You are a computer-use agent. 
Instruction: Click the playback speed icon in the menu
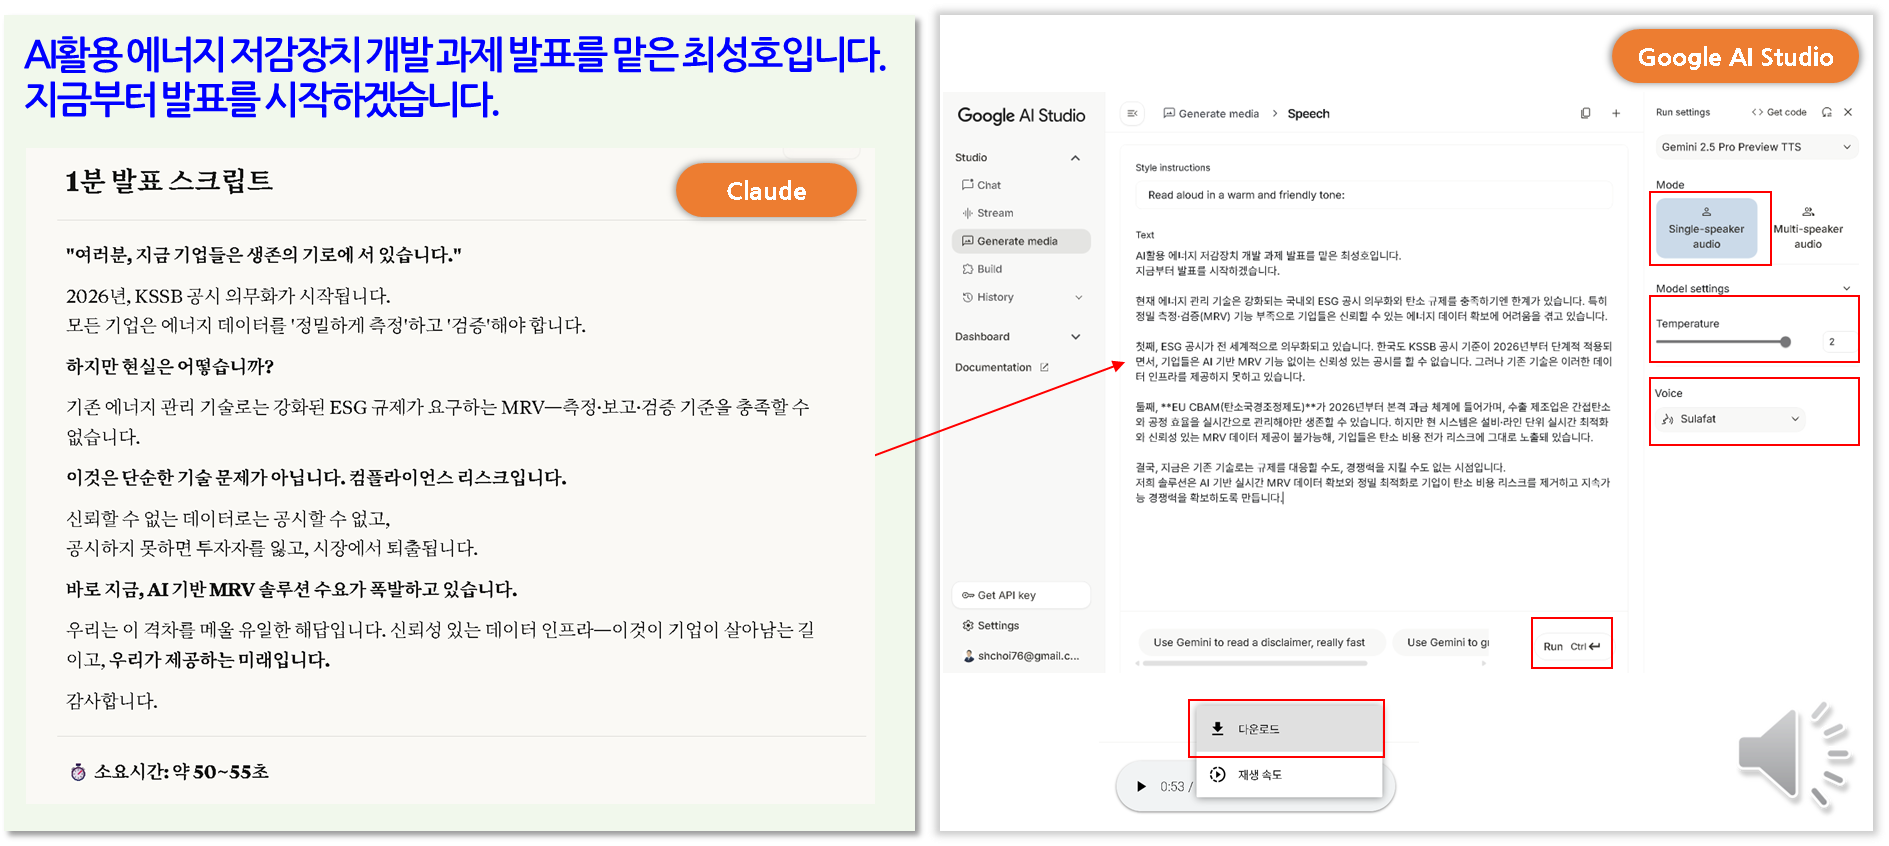click(1217, 775)
